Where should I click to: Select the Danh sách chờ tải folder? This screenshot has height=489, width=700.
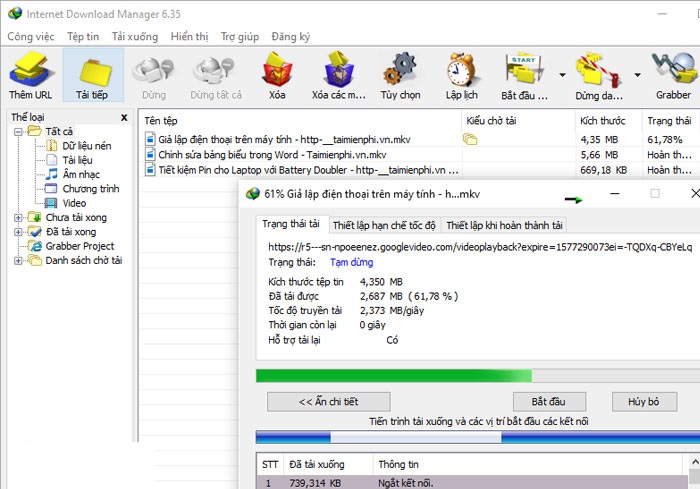(x=75, y=260)
